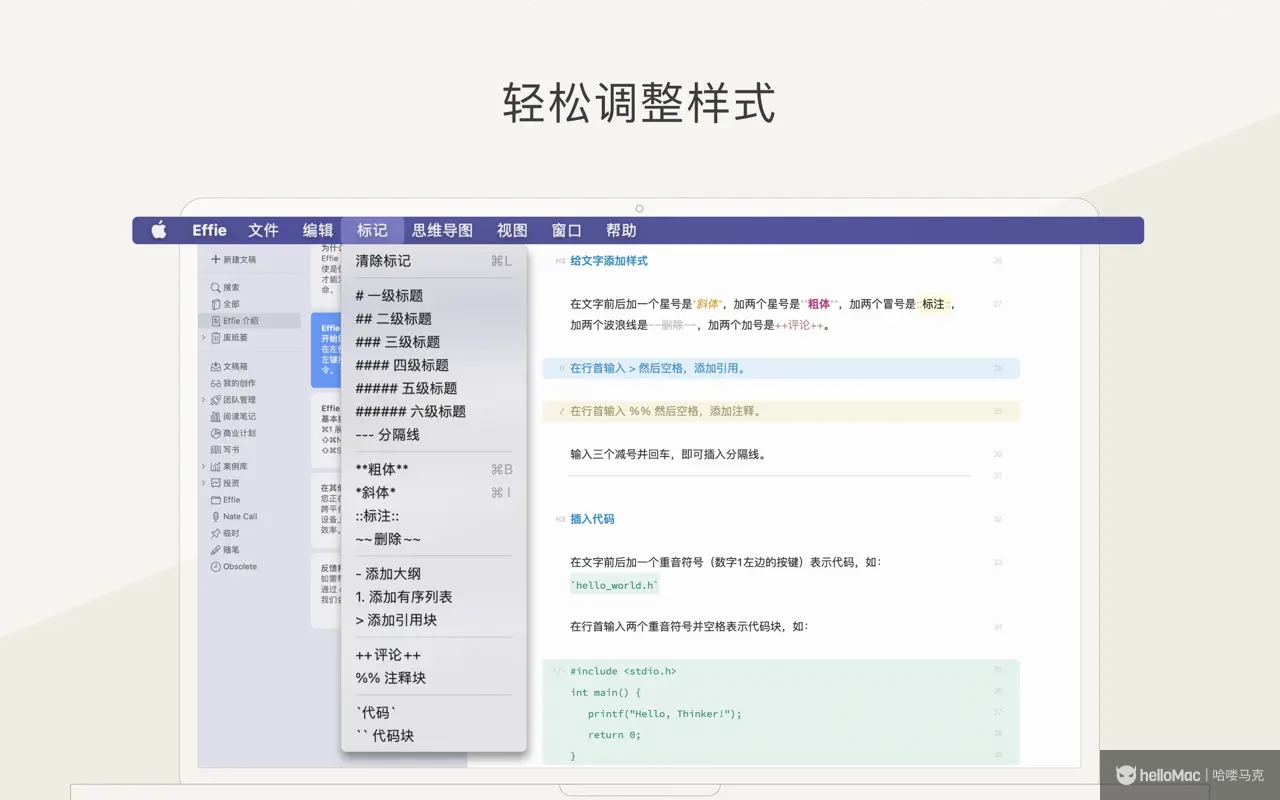Select *斜体* menu entry
The height and width of the screenshot is (800, 1280).
click(434, 492)
